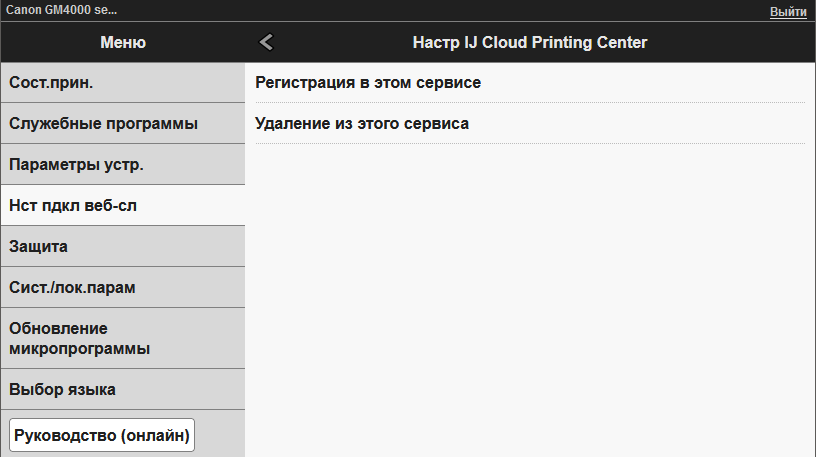Select Служебные программы in the menu
The image size is (816, 457).
[x=122, y=123]
